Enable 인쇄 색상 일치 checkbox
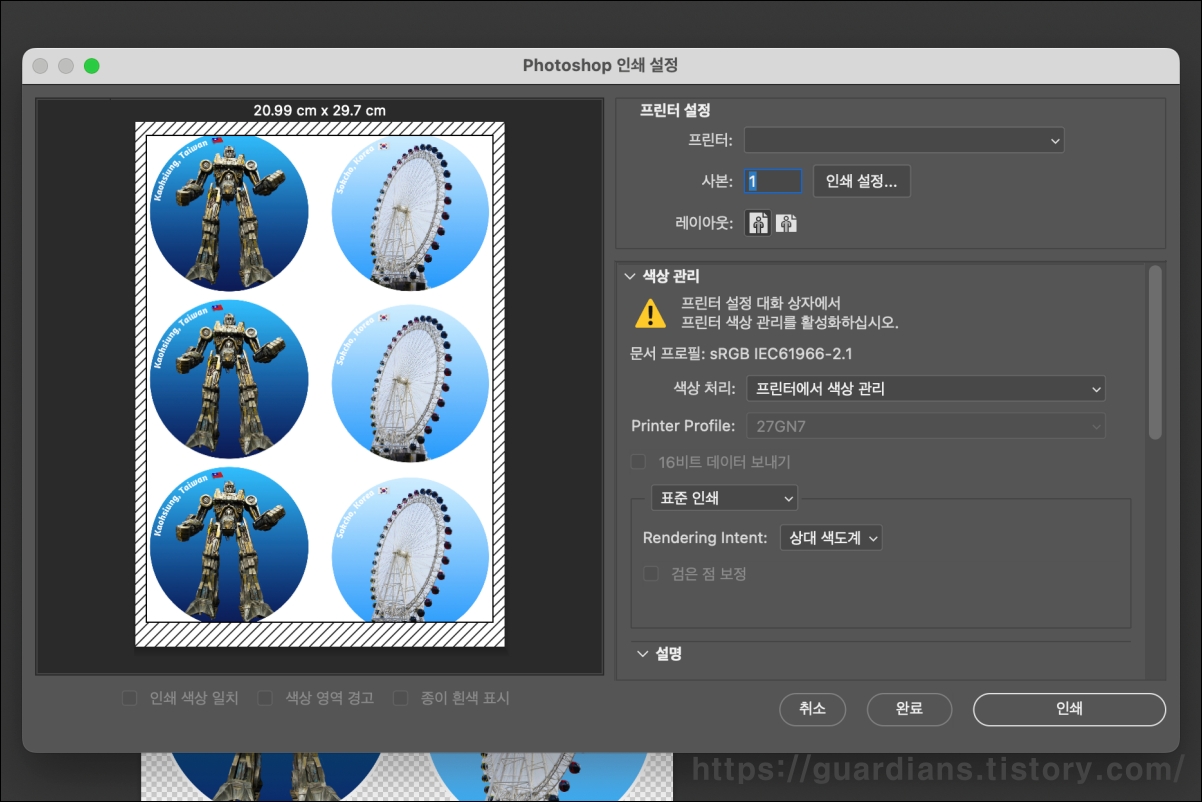Image resolution: width=1202 pixels, height=802 pixels. click(129, 698)
